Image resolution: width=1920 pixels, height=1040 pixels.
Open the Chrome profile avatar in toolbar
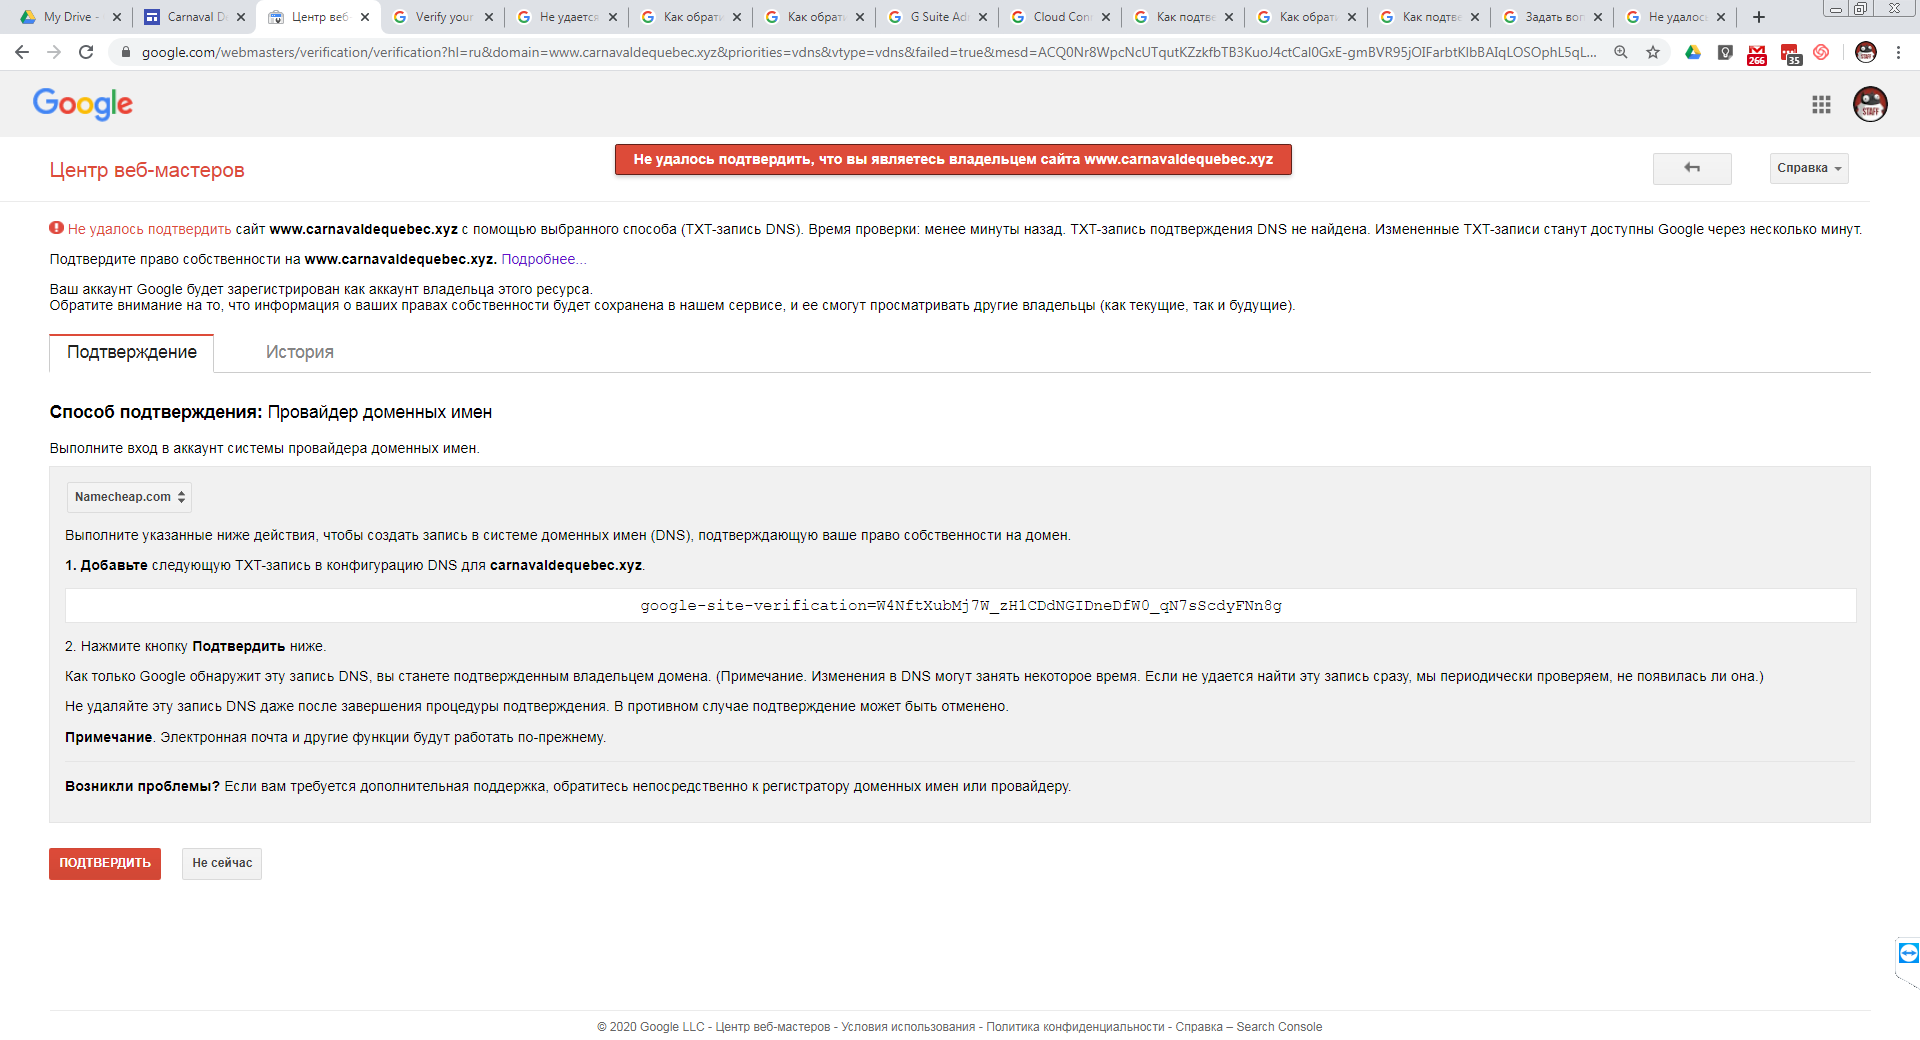pyautogui.click(x=1866, y=52)
